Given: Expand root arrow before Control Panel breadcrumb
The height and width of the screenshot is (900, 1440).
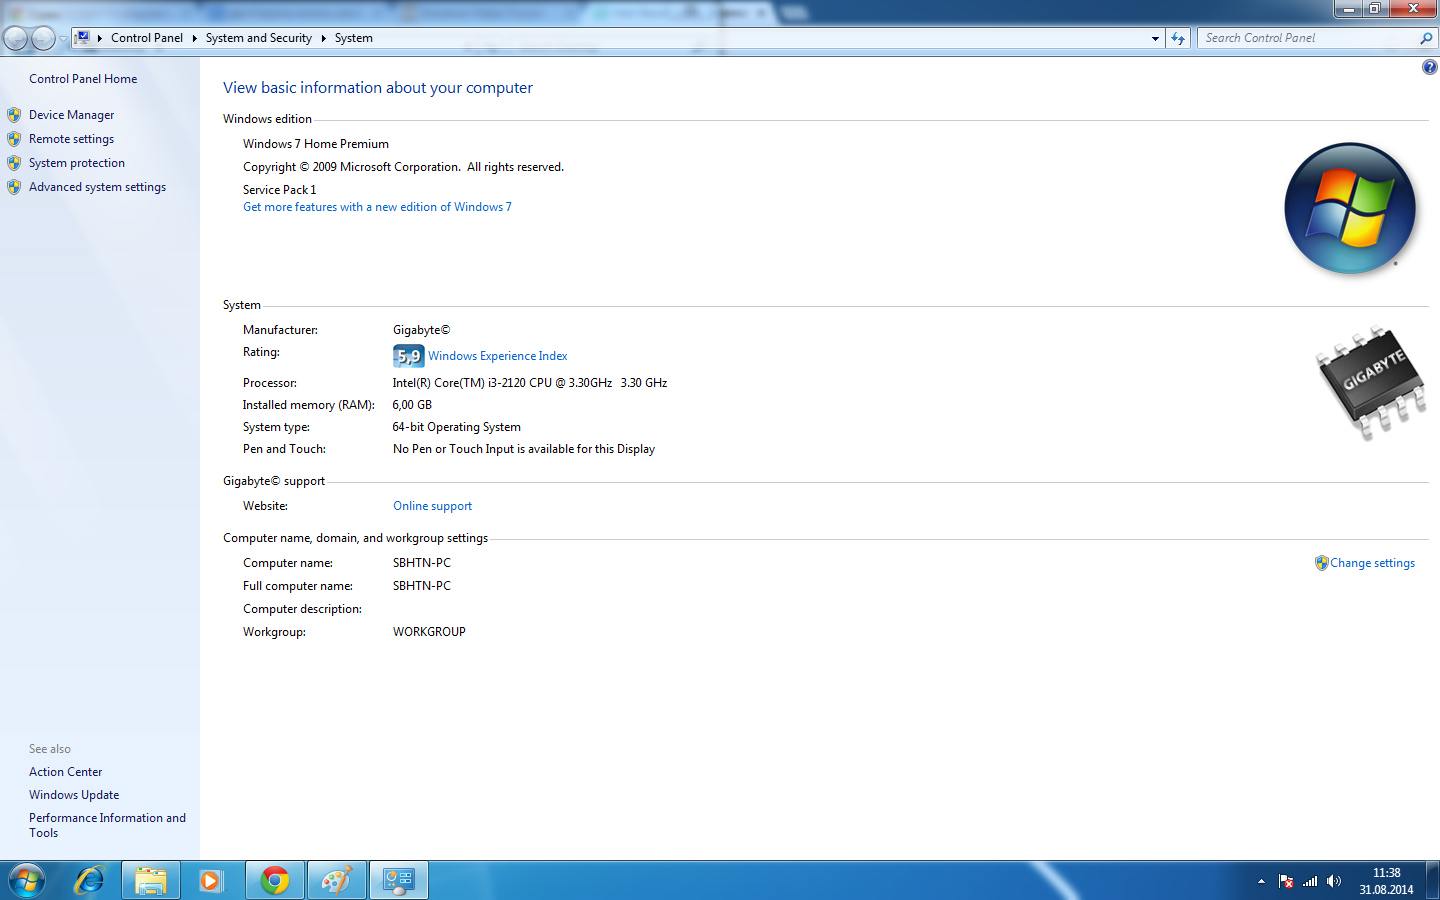Looking at the screenshot, I should [99, 38].
